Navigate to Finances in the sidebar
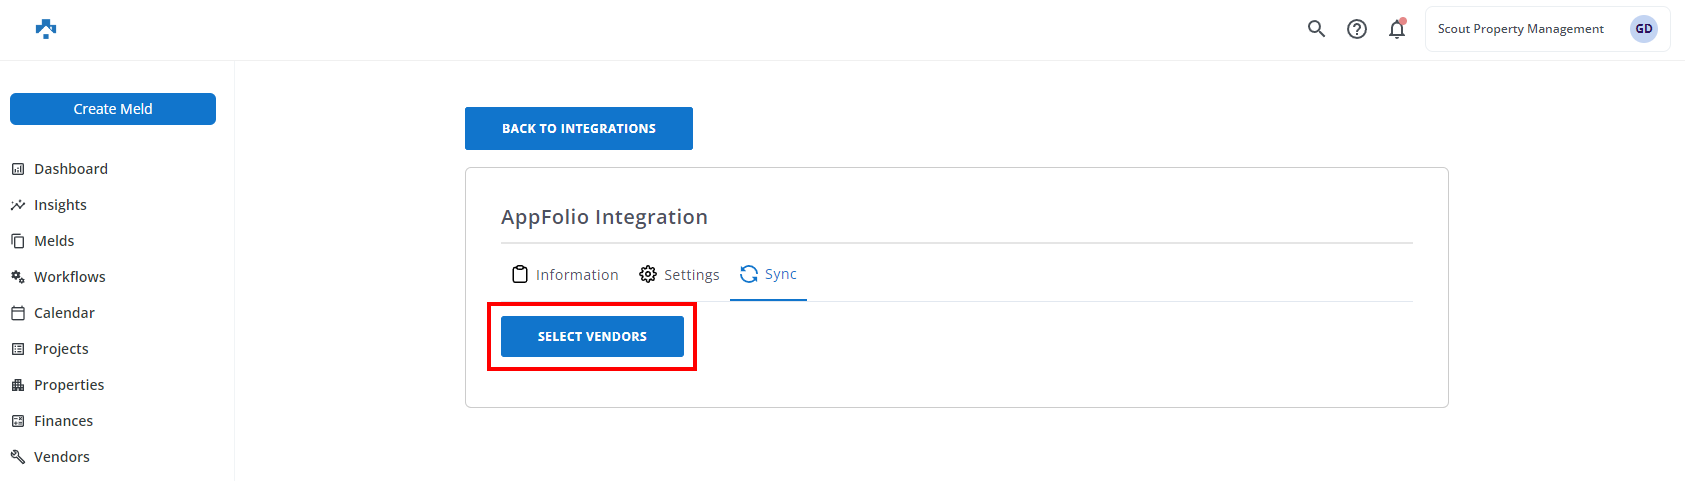 [63, 421]
